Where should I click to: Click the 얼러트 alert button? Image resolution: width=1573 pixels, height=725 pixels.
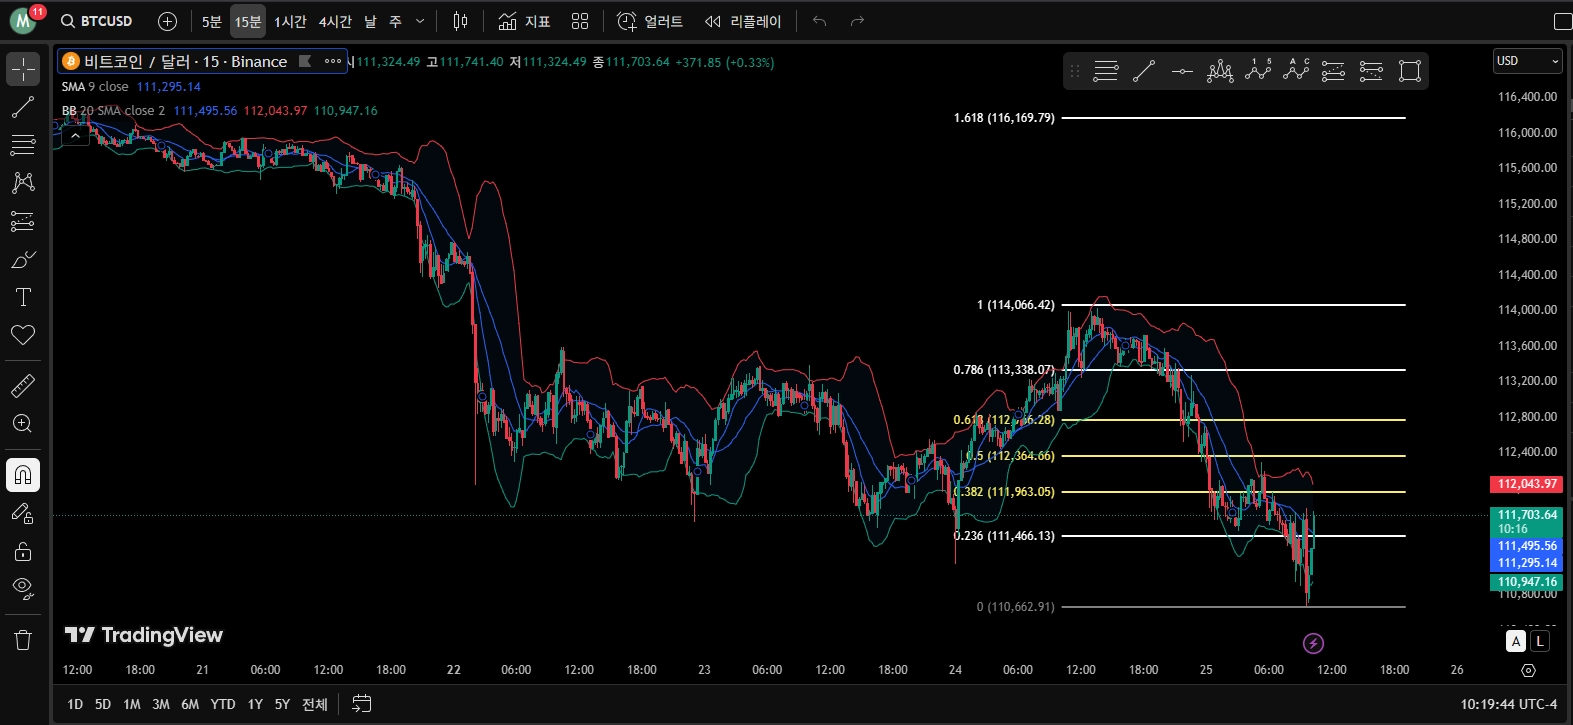650,21
